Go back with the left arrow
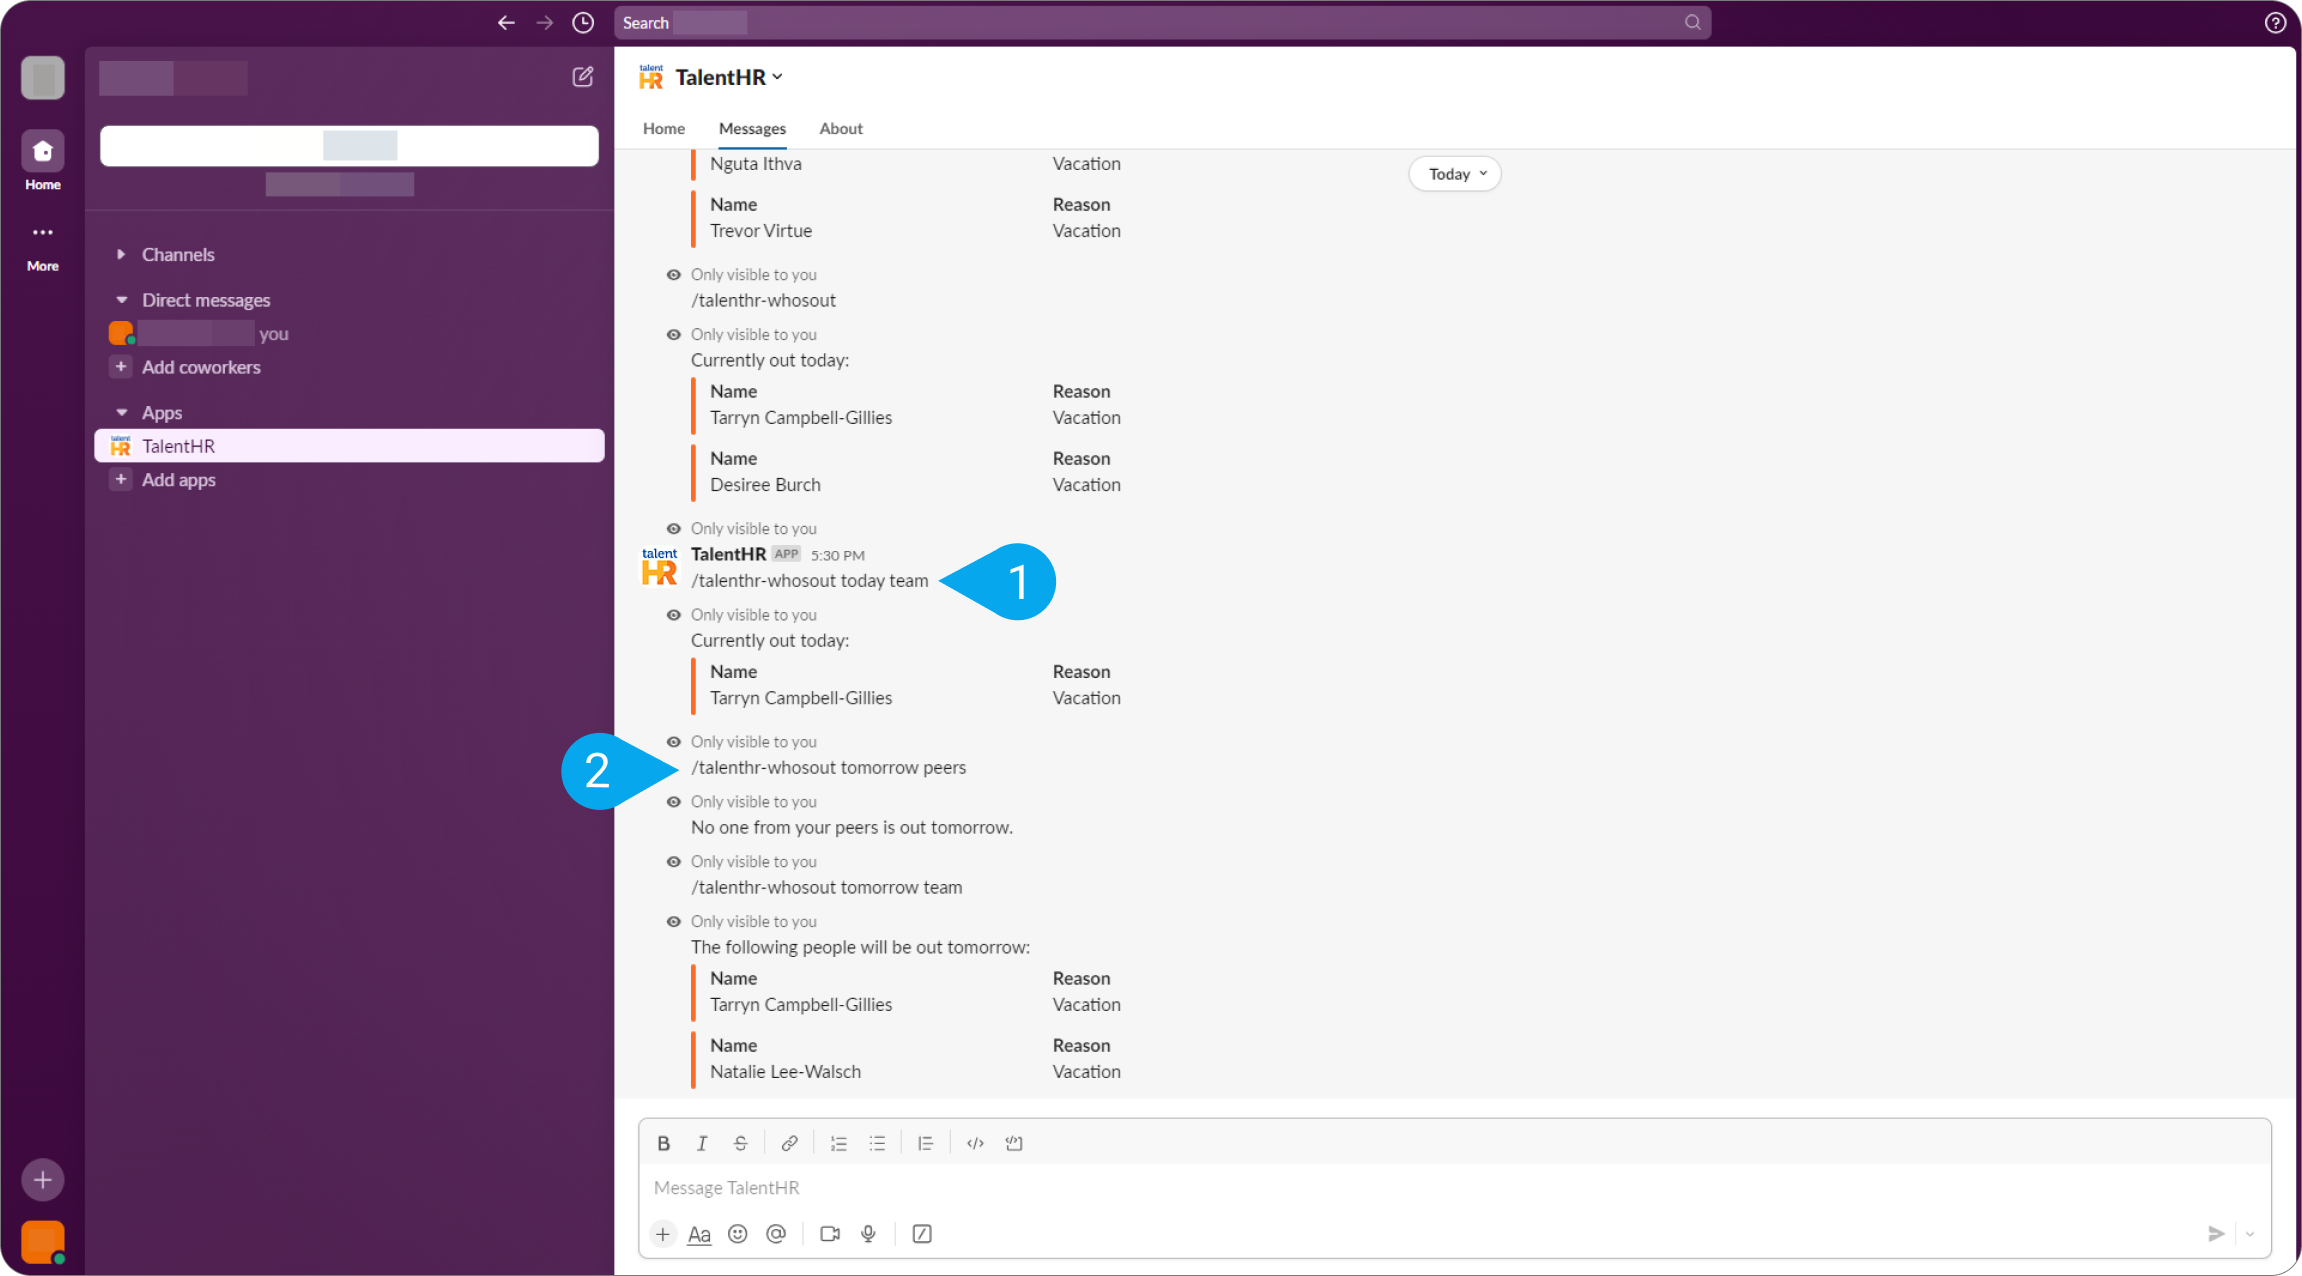 click(506, 22)
